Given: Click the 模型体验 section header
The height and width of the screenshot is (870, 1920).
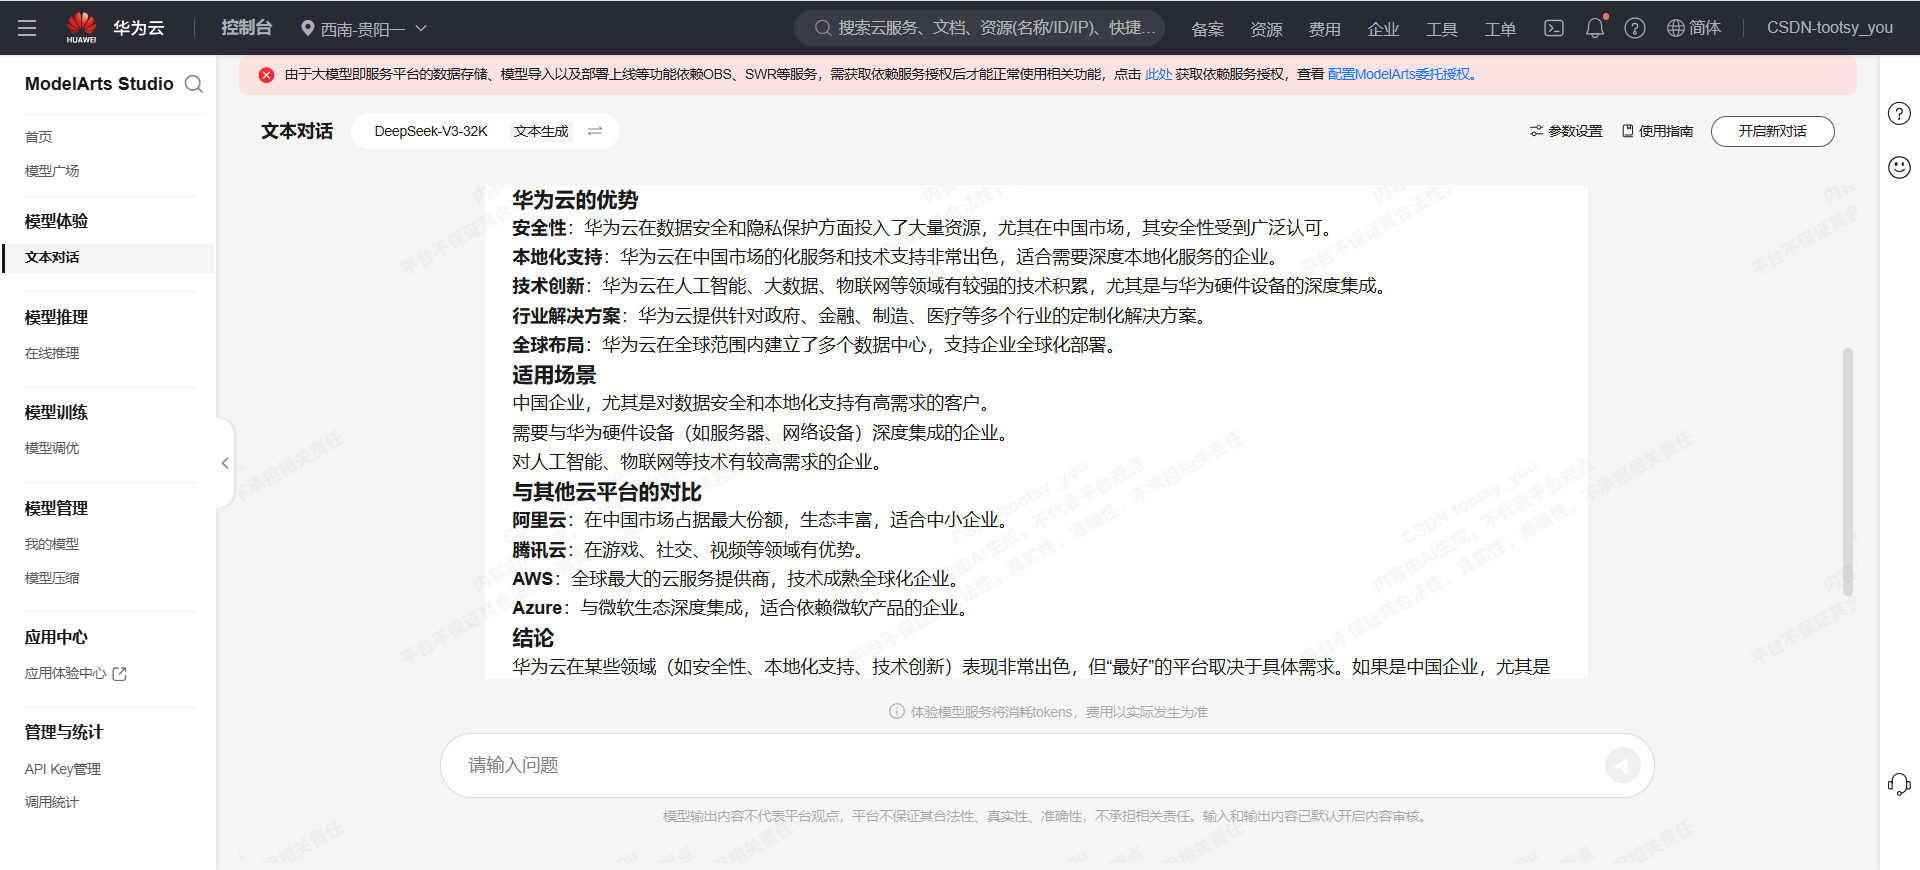Looking at the screenshot, I should point(56,221).
